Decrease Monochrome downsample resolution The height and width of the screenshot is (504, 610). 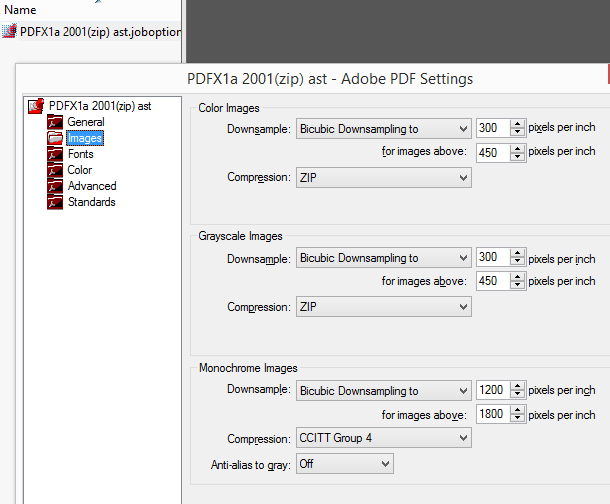coord(517,394)
